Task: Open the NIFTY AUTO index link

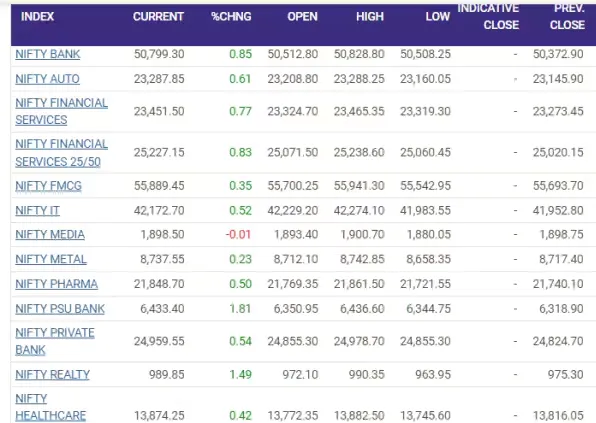Action: point(47,79)
